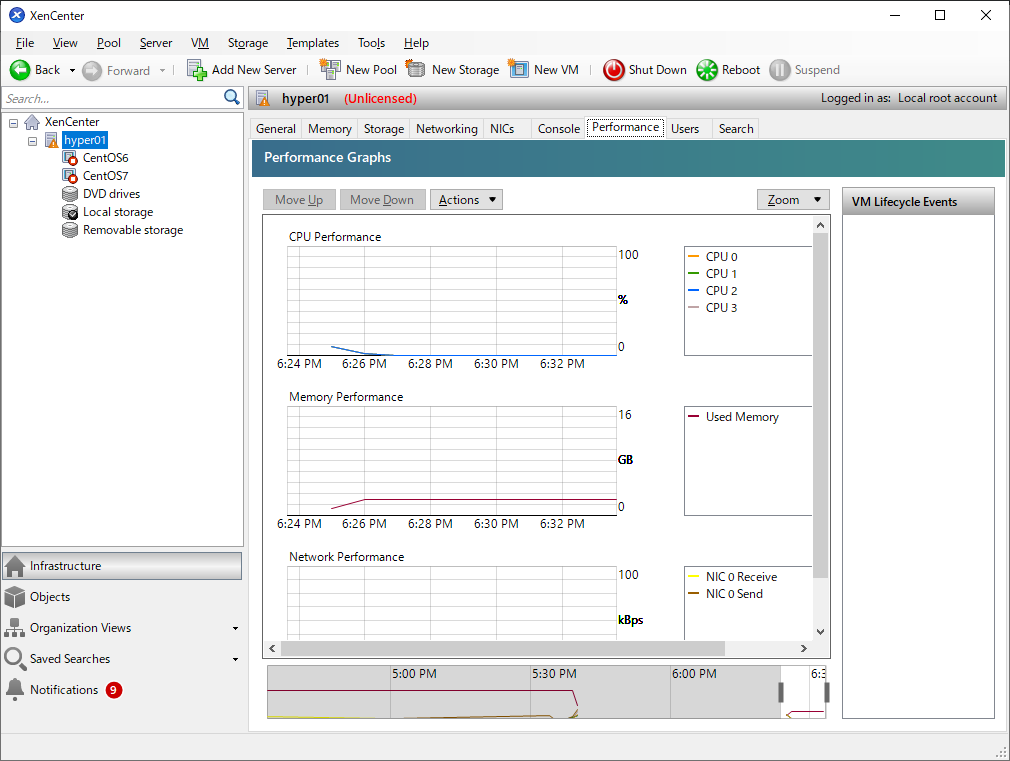Viewport: 1010px width, 761px height.
Task: Select the Local storage icon
Action: [70, 212]
